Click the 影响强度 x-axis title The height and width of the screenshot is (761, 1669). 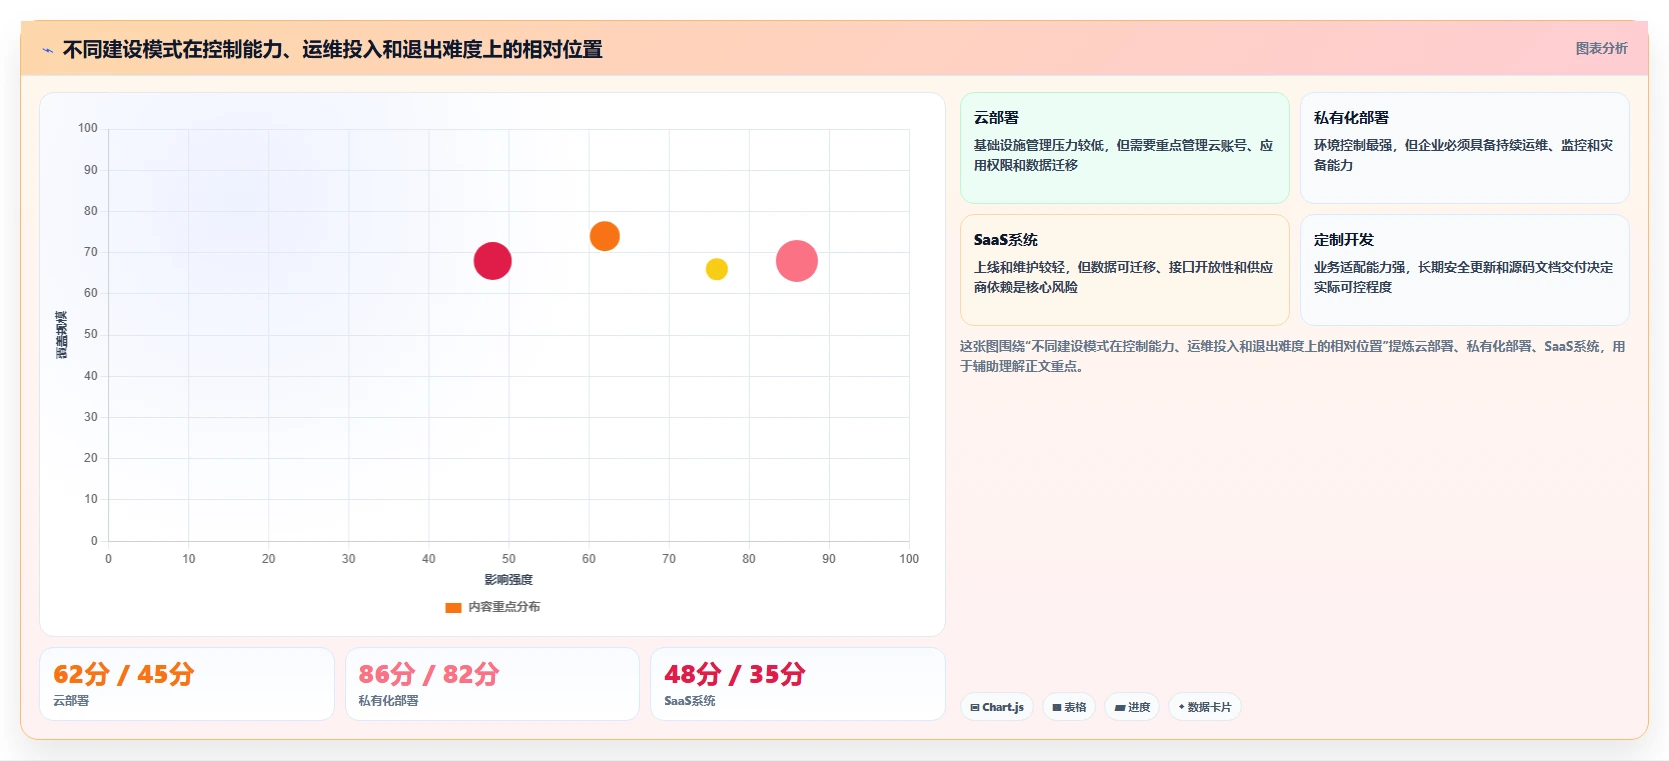[x=508, y=580]
